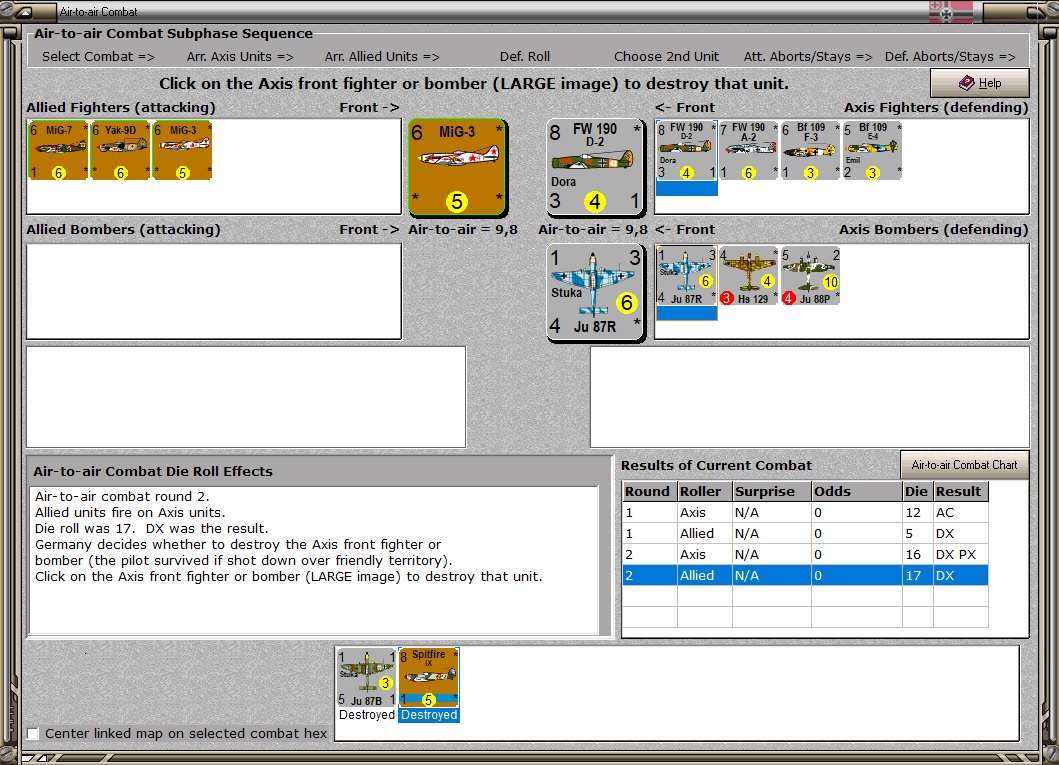Open the Help button
The image size is (1059, 765).
980,83
